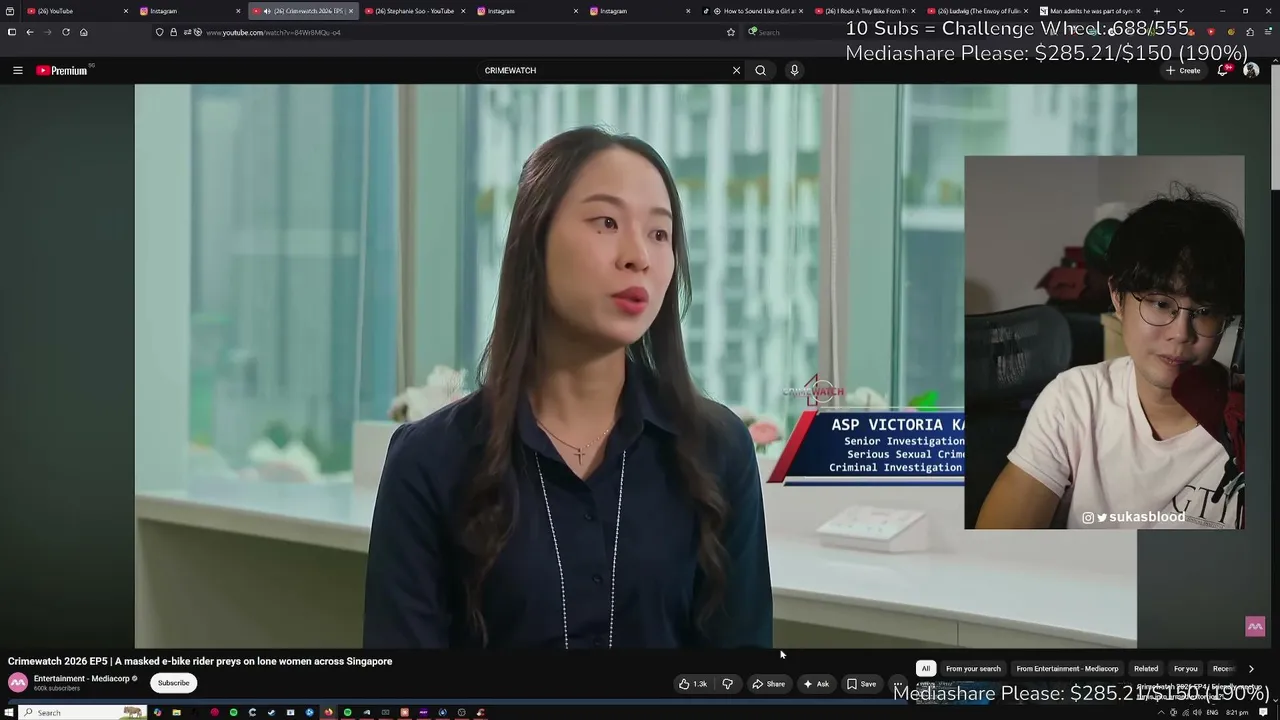Like the Crimewatch video
The height and width of the screenshot is (720, 1280).
point(693,684)
